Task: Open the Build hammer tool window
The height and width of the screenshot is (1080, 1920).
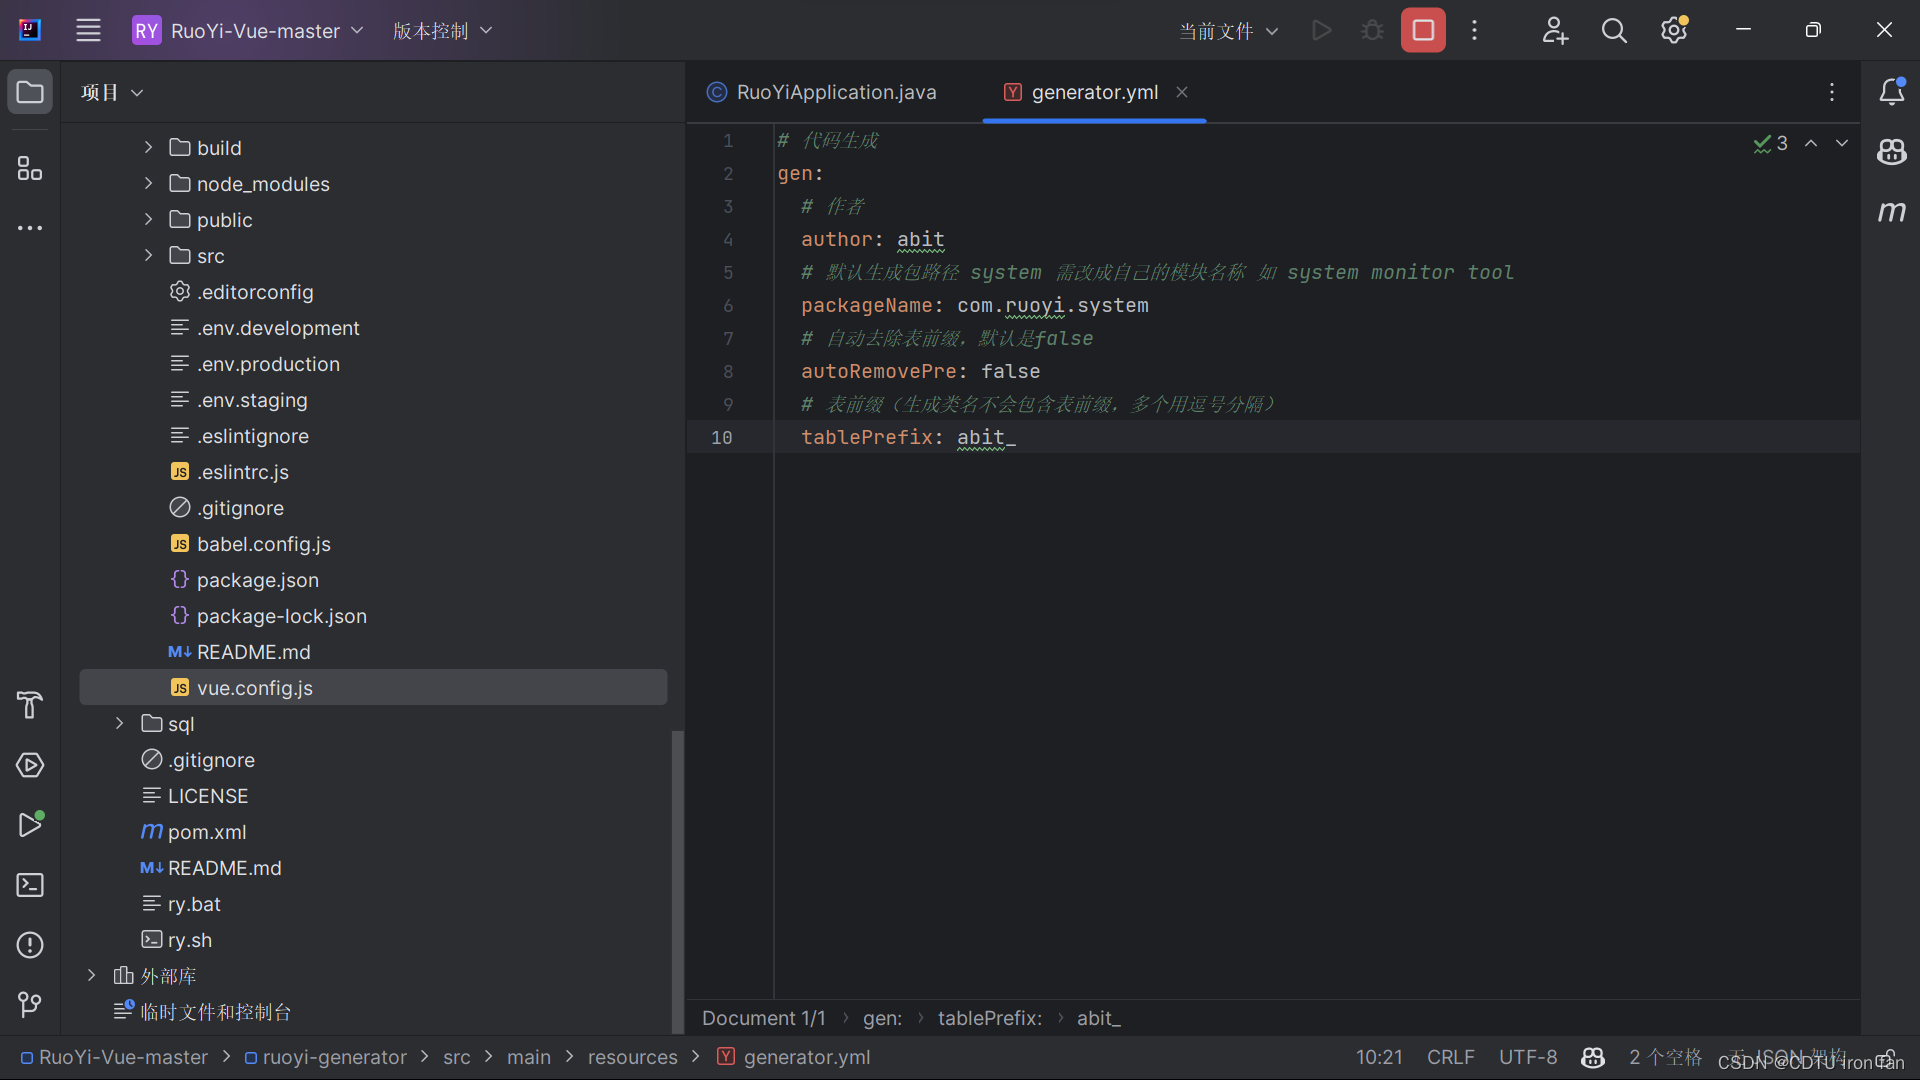Action: pyautogui.click(x=30, y=705)
